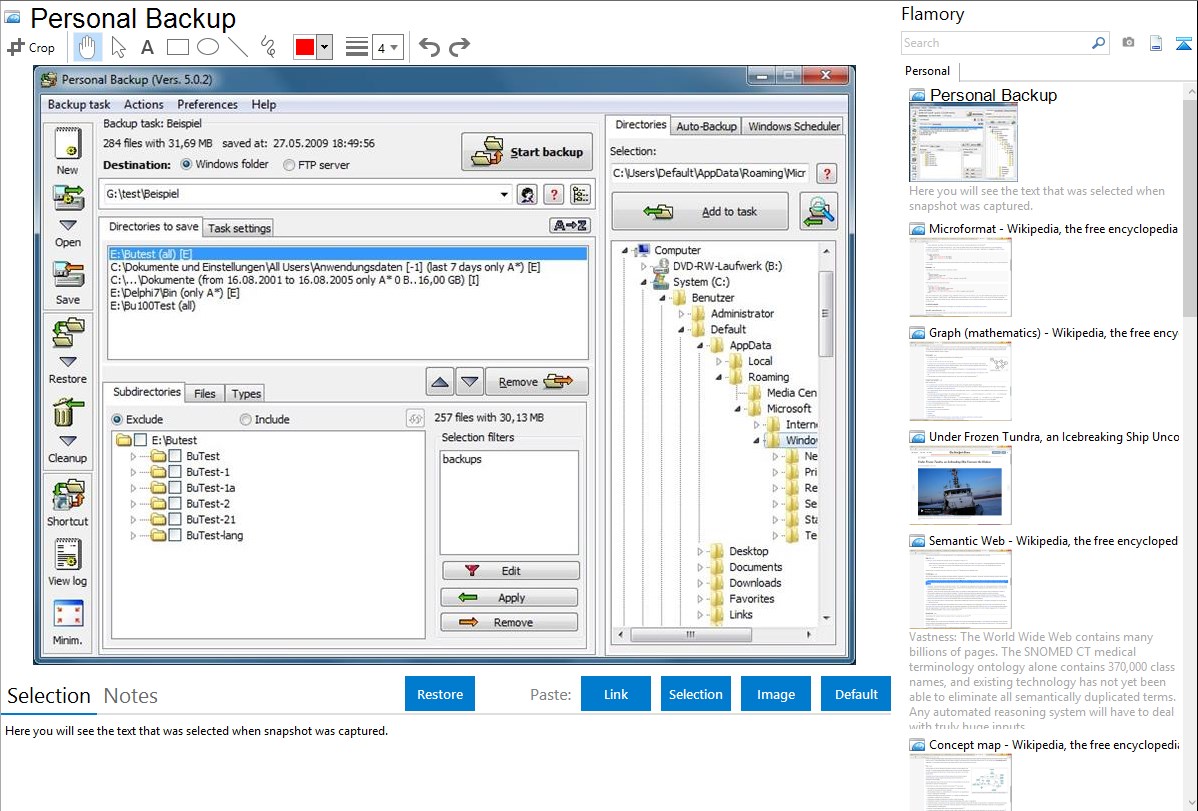Viewport: 1198px width, 811px height.
Task: Expand the DVD-RW-Laufwerk (B:) node
Action: pos(643,267)
